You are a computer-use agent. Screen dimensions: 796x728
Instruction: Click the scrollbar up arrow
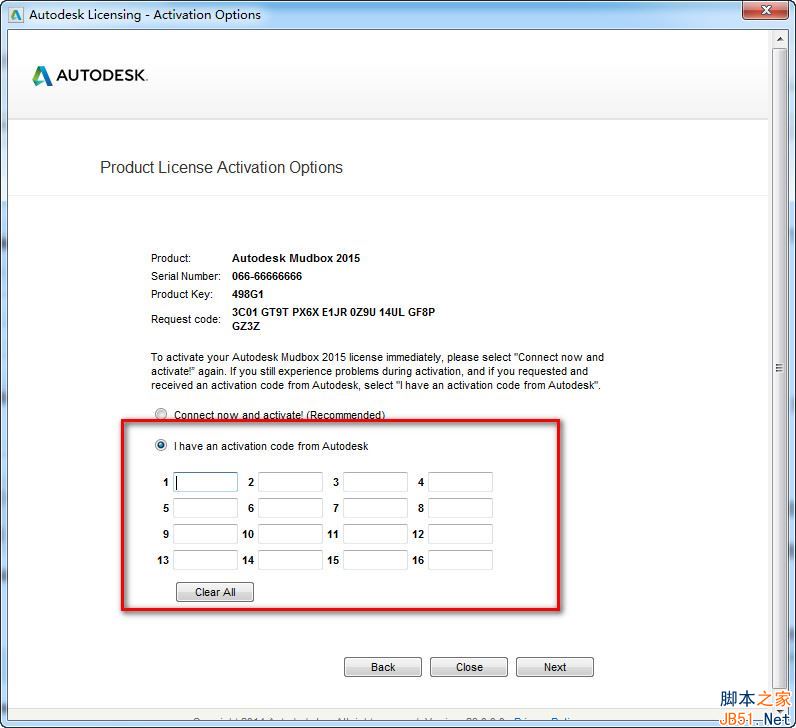(x=780, y=39)
